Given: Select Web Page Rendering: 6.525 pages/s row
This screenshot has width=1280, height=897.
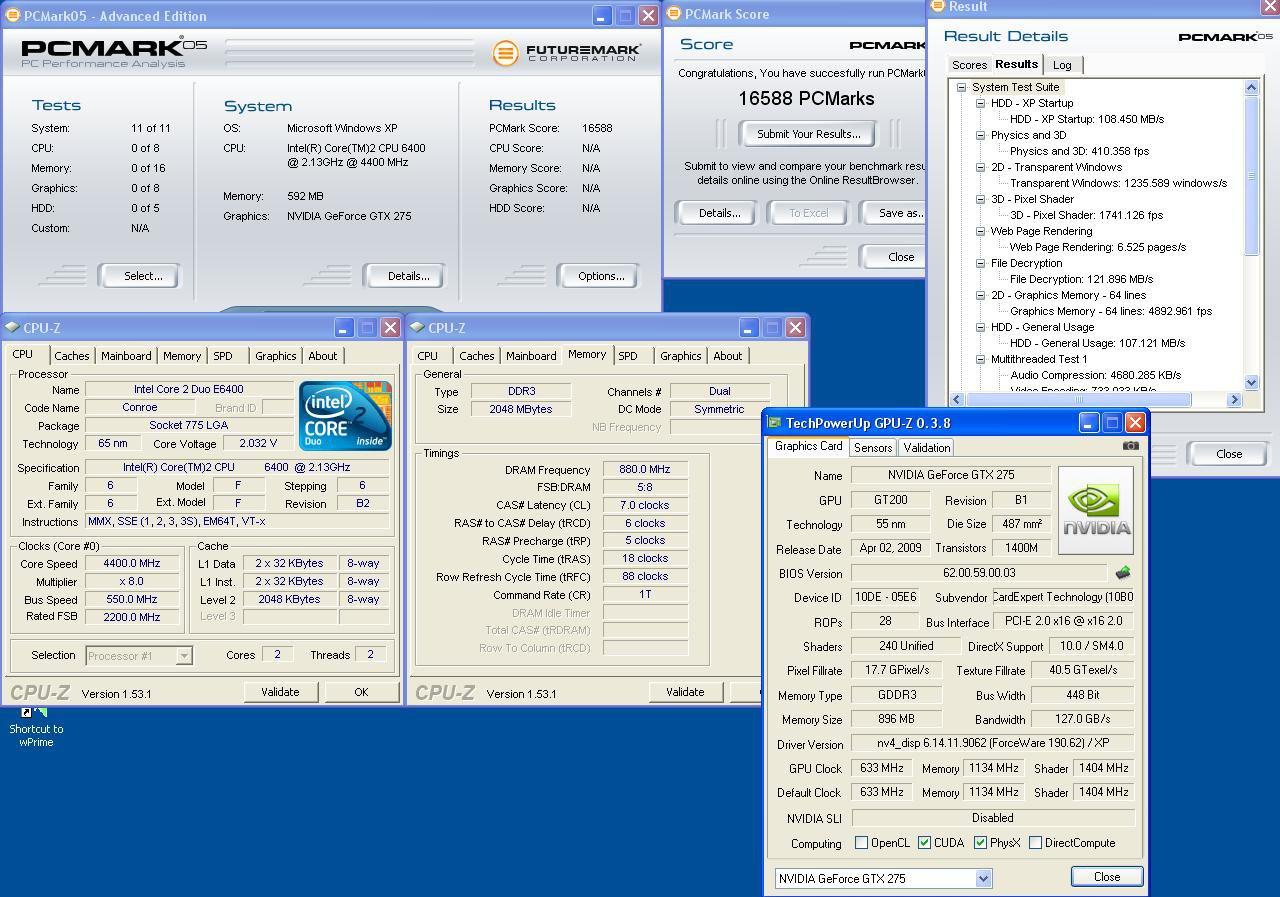Looking at the screenshot, I should click(x=1098, y=247).
